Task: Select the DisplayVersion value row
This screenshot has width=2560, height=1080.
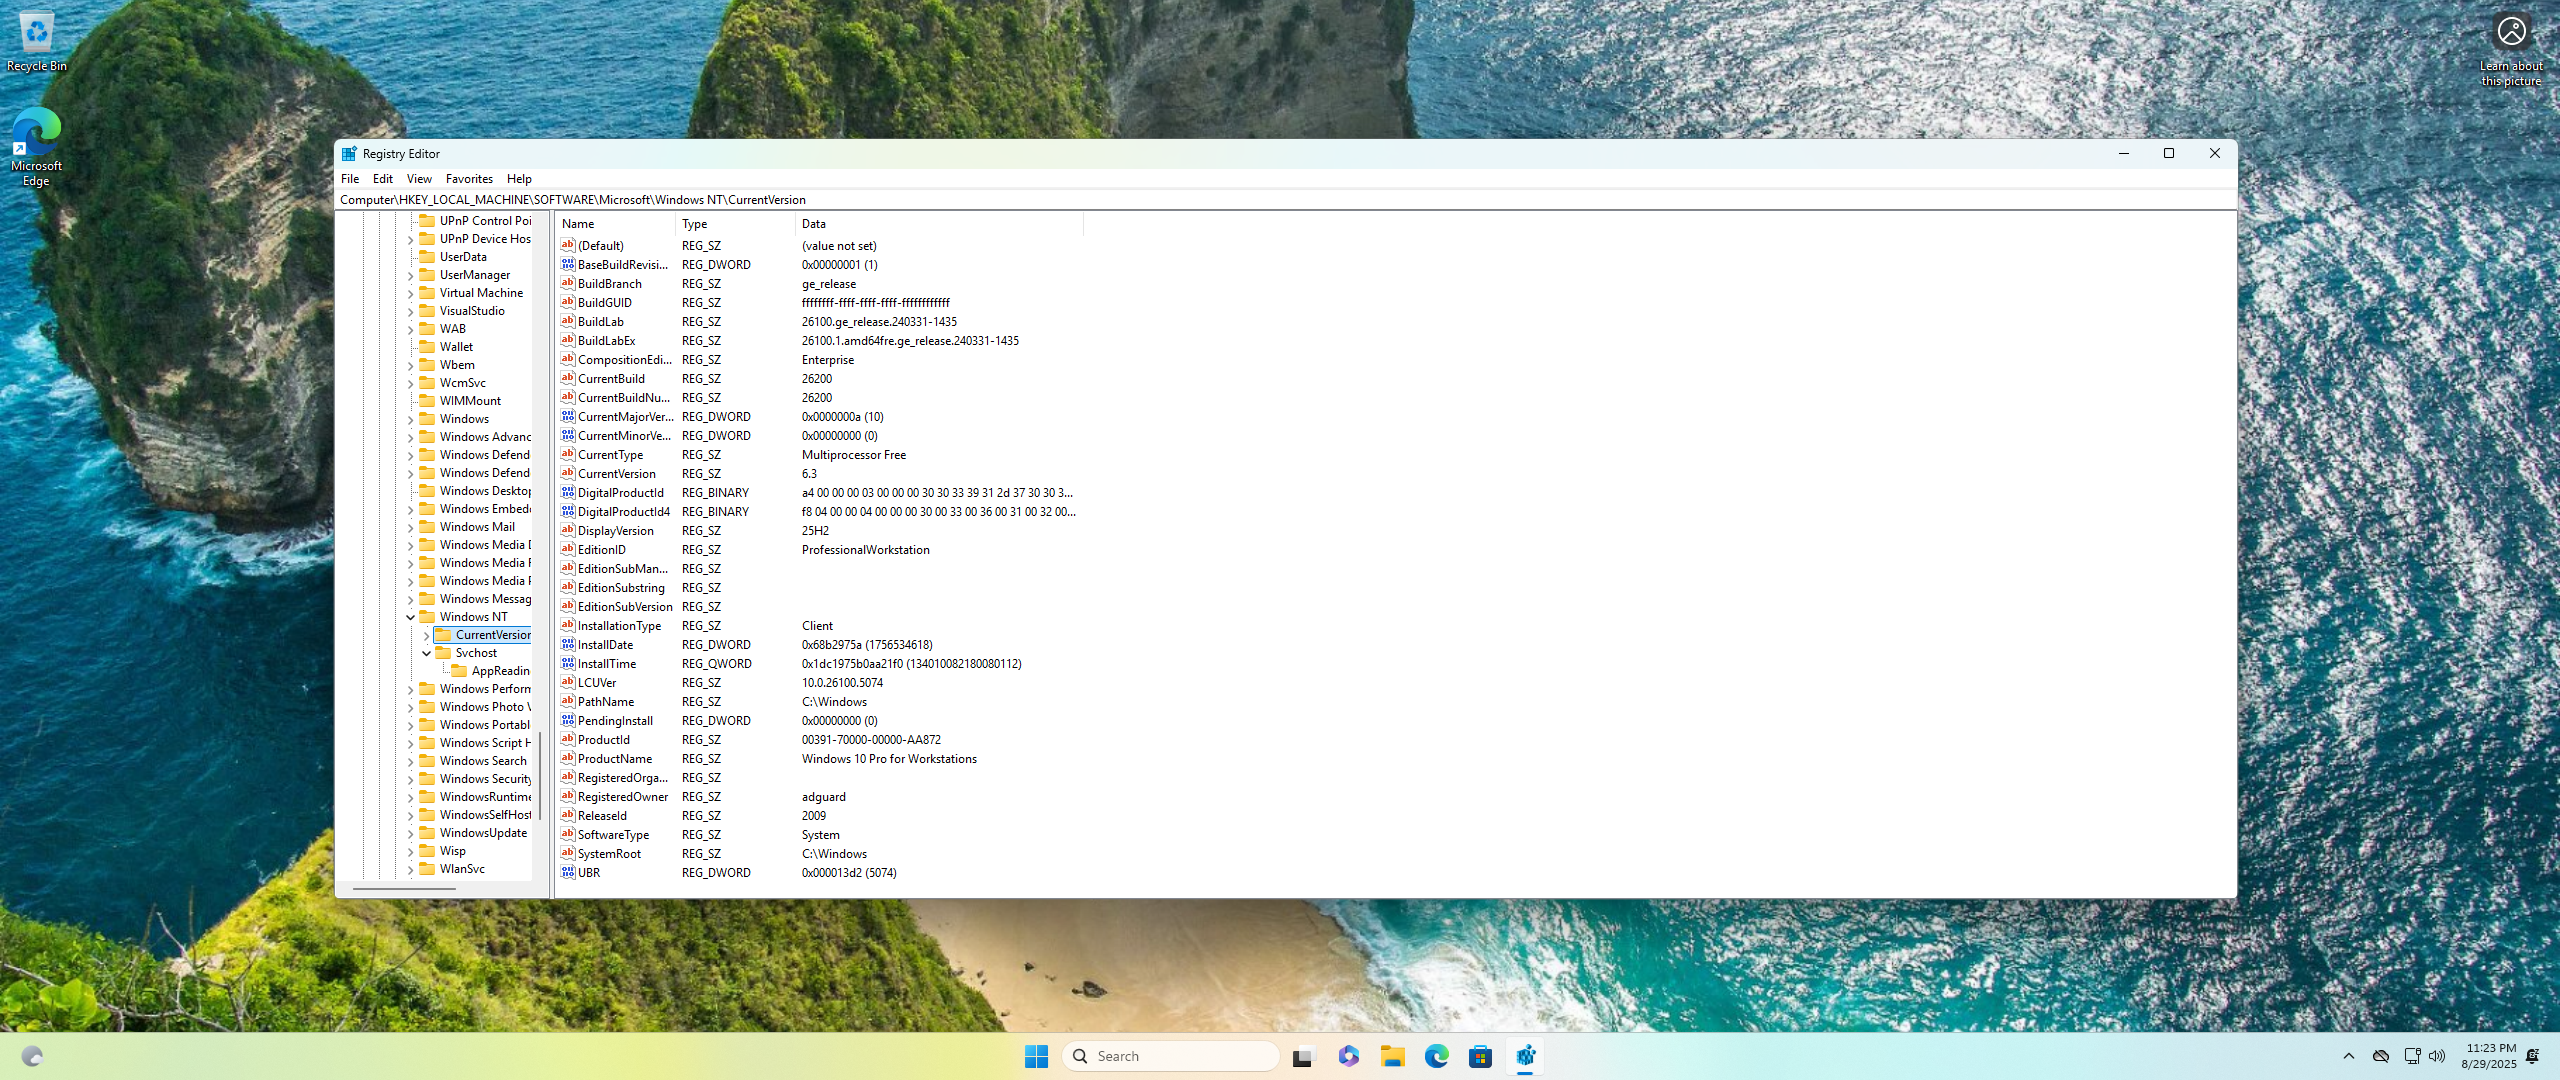Action: click(x=820, y=531)
